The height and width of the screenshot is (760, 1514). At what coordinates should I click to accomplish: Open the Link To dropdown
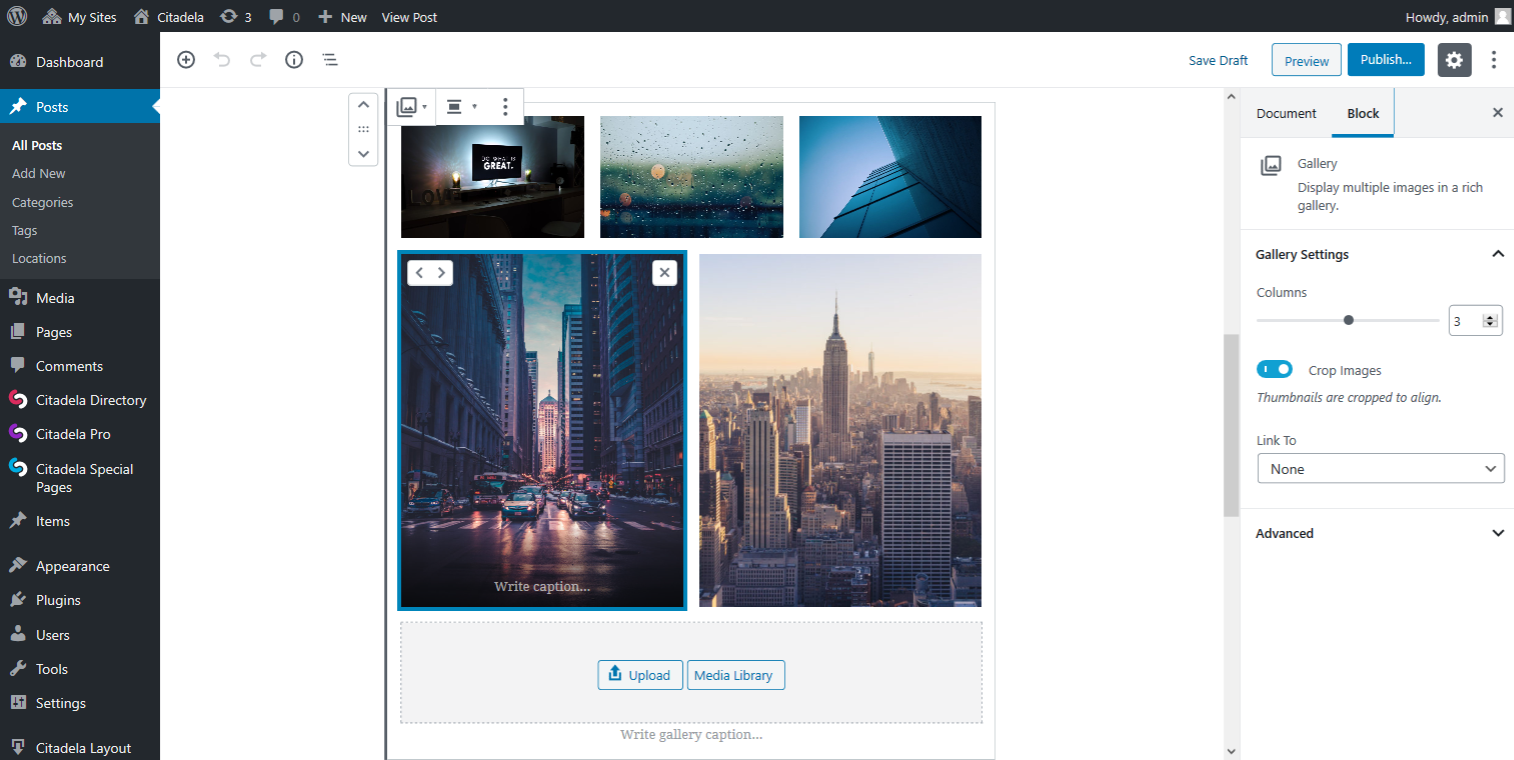coord(1380,469)
